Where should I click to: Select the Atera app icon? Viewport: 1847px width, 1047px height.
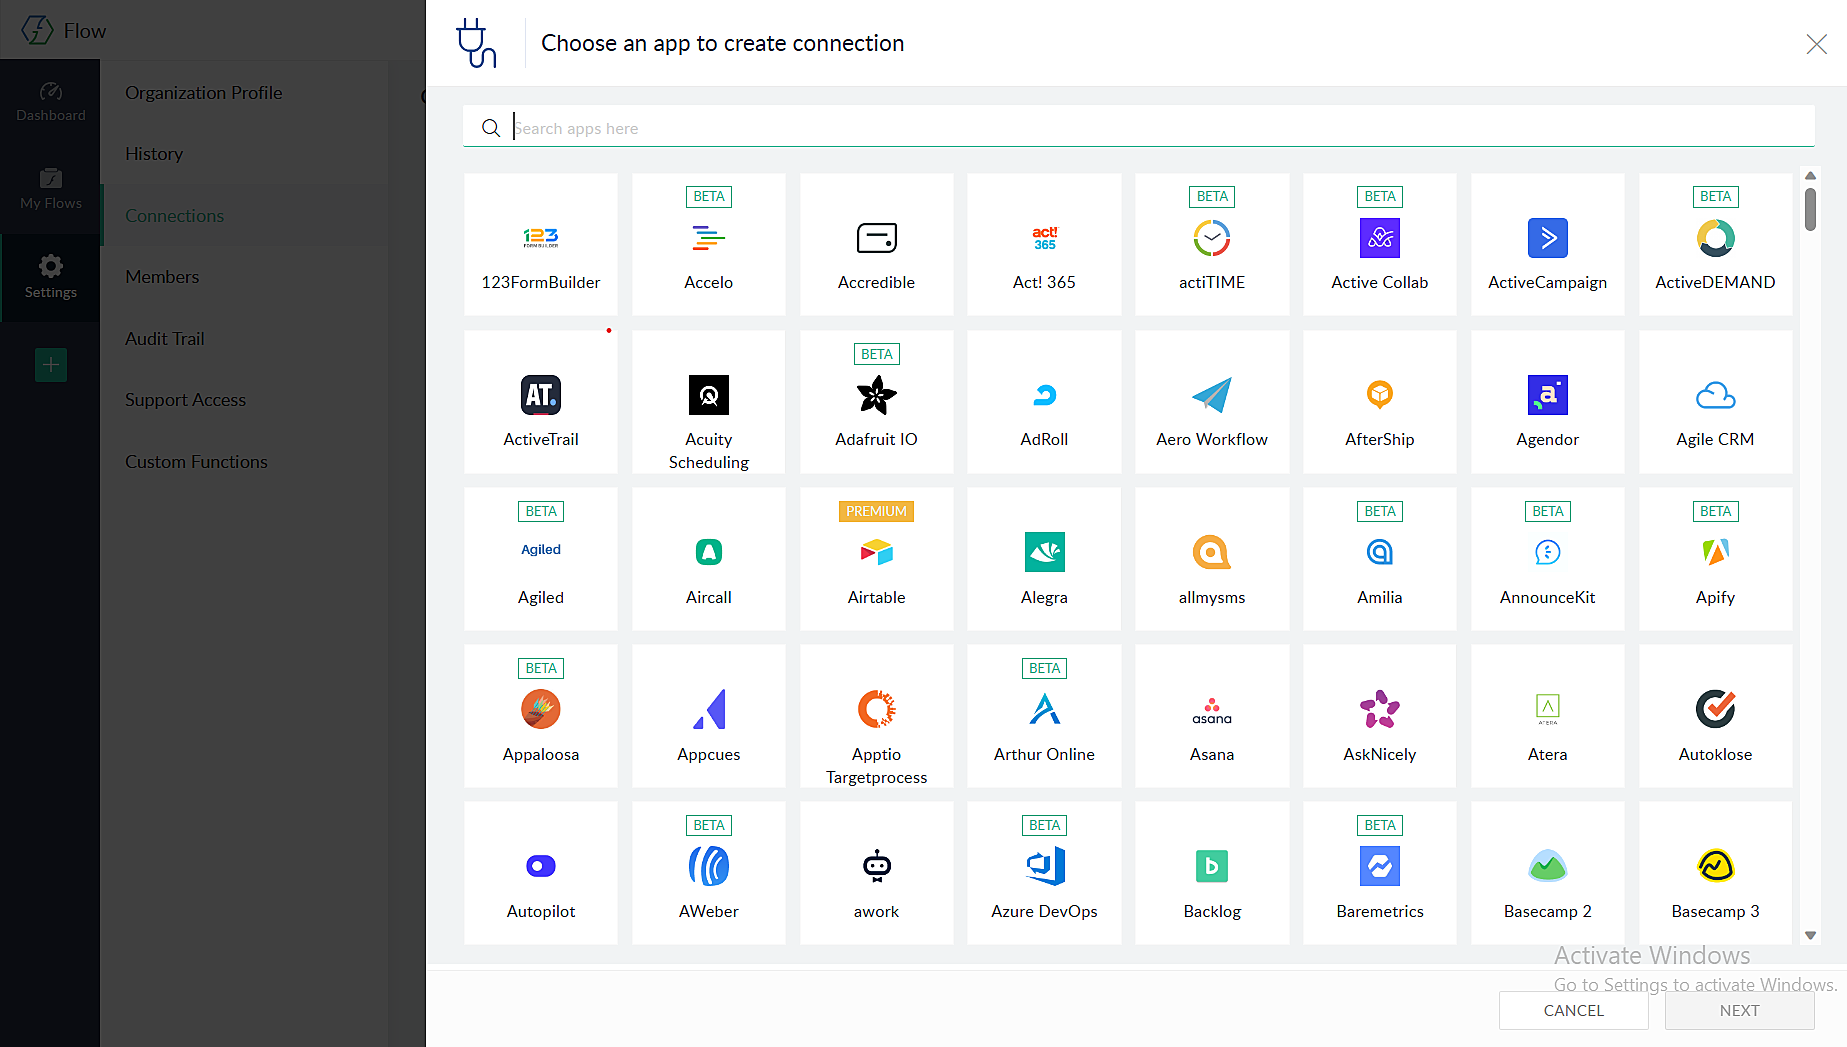[x=1548, y=709]
